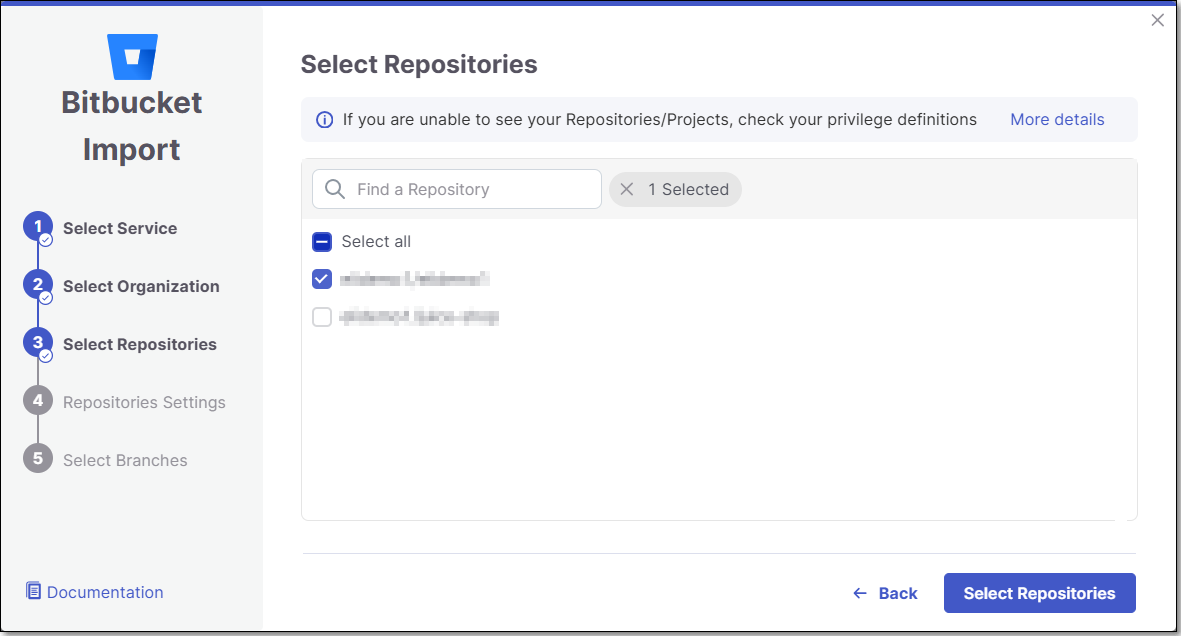Go to the Select Organization step label
Viewport: 1181px width, 636px height.
[141, 286]
